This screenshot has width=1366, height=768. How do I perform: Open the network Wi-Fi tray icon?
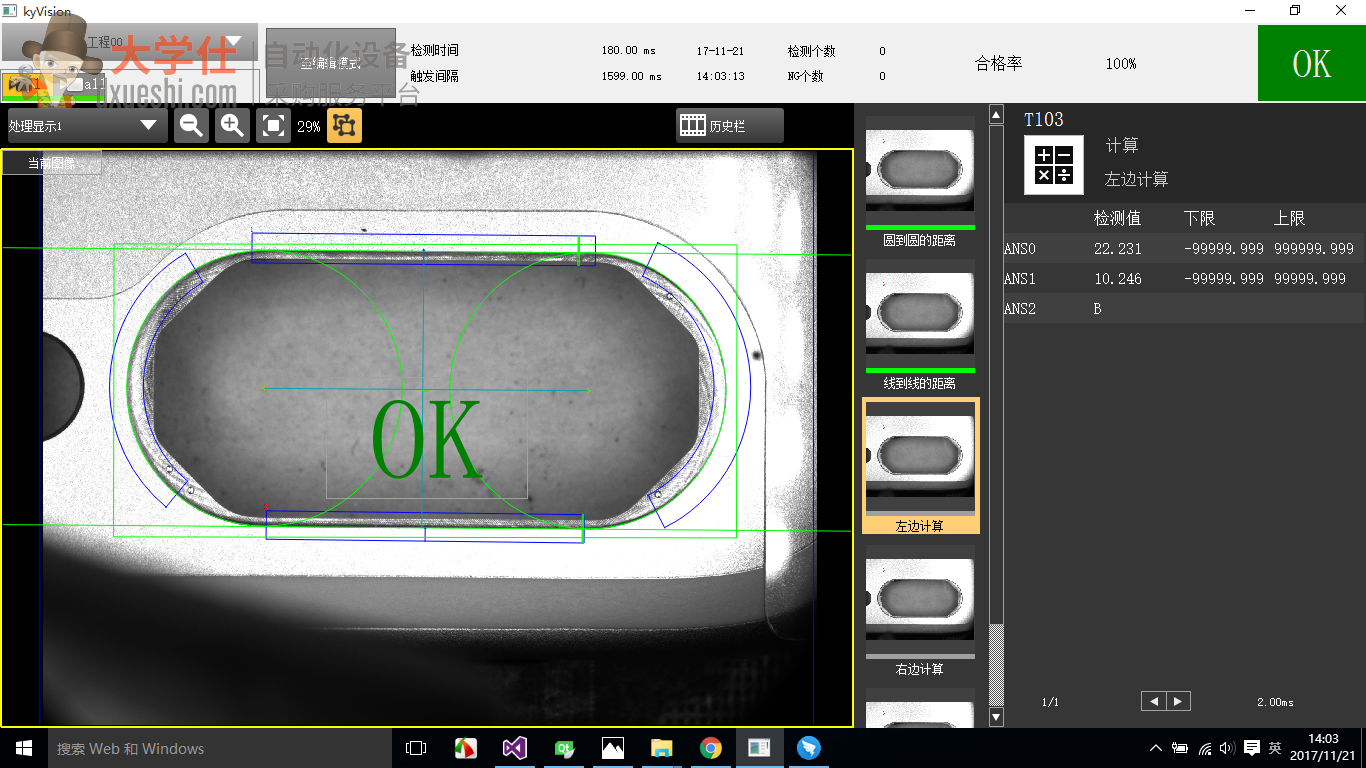pos(1205,748)
